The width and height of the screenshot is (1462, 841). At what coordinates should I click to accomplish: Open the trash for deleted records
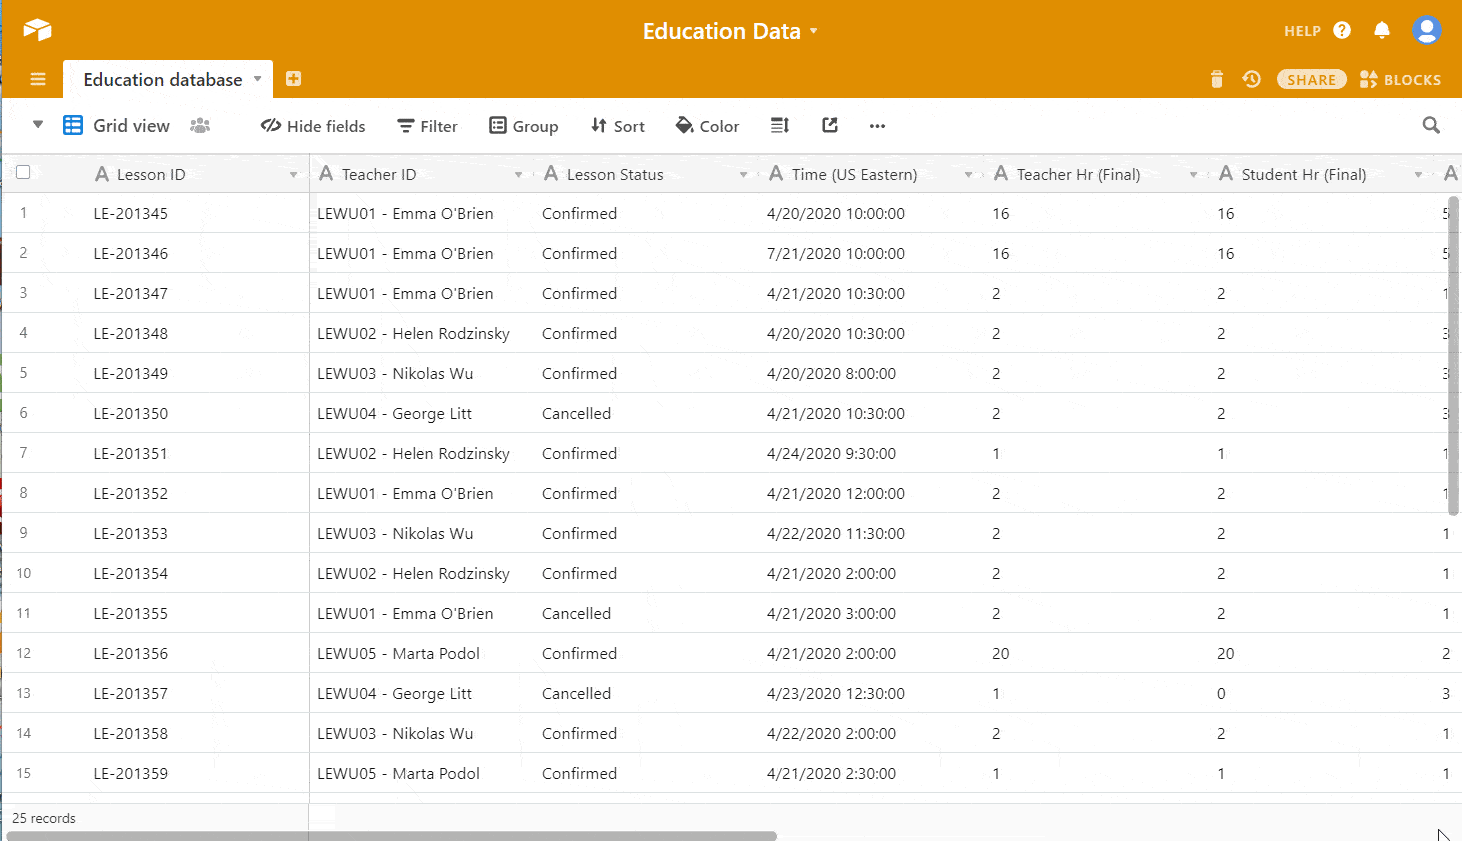tap(1216, 78)
